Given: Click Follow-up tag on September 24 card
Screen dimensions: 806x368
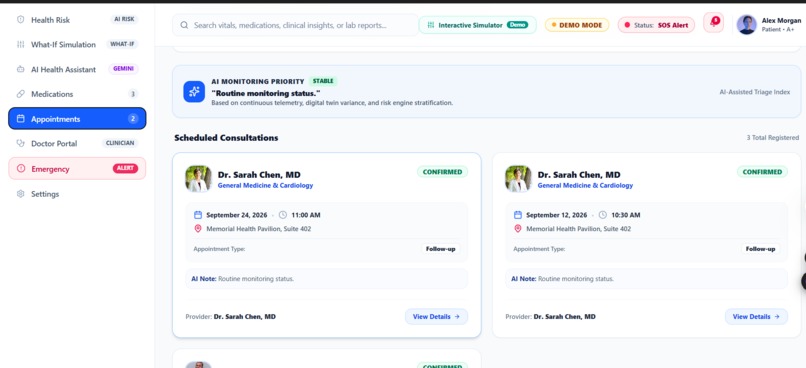Looking at the screenshot, I should 441,249.
